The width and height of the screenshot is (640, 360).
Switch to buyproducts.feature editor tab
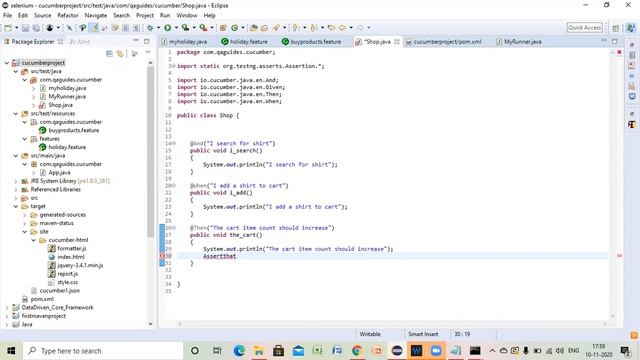point(312,42)
